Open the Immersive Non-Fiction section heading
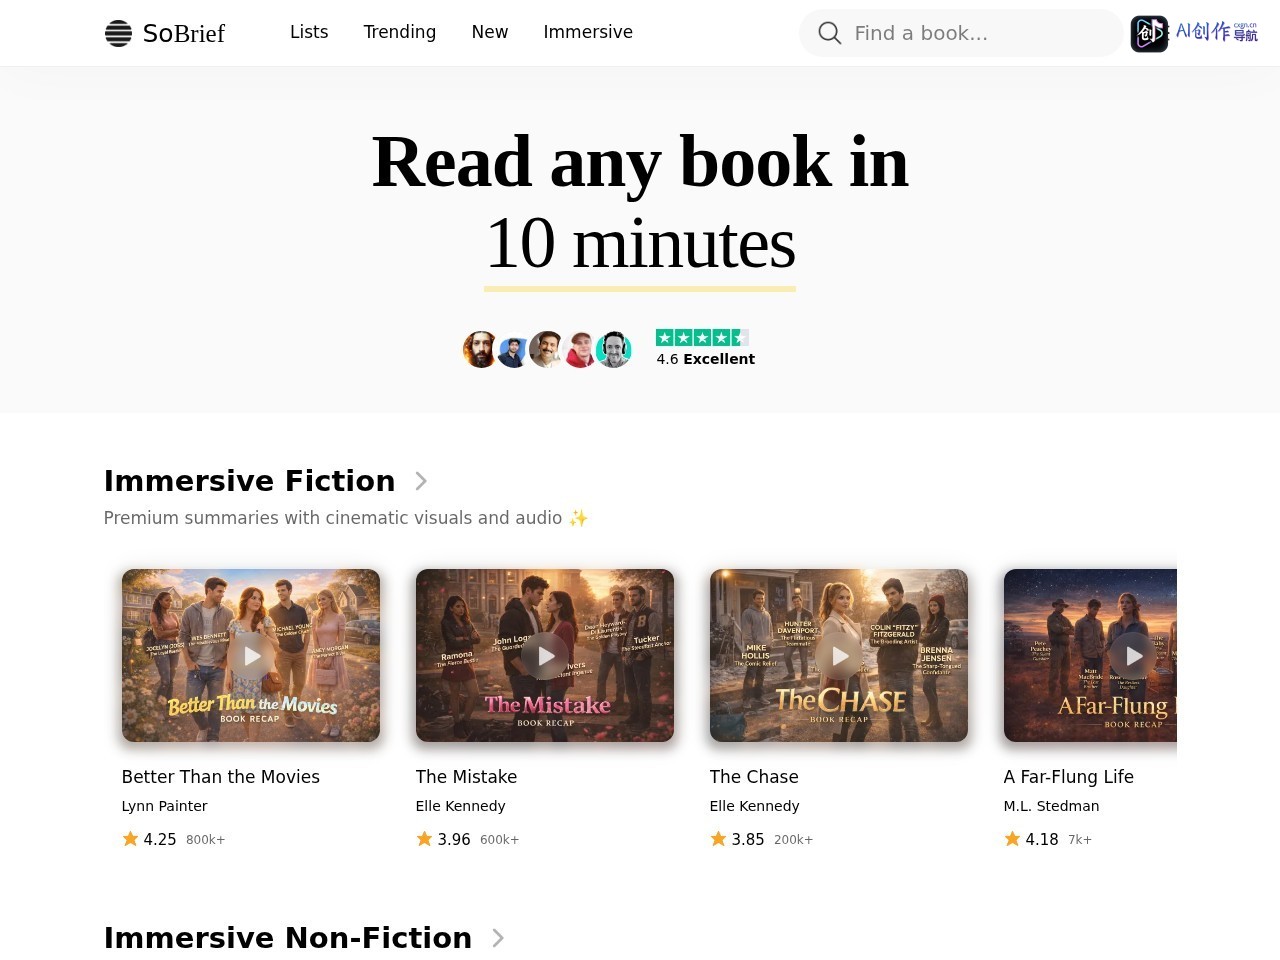 click(288, 938)
